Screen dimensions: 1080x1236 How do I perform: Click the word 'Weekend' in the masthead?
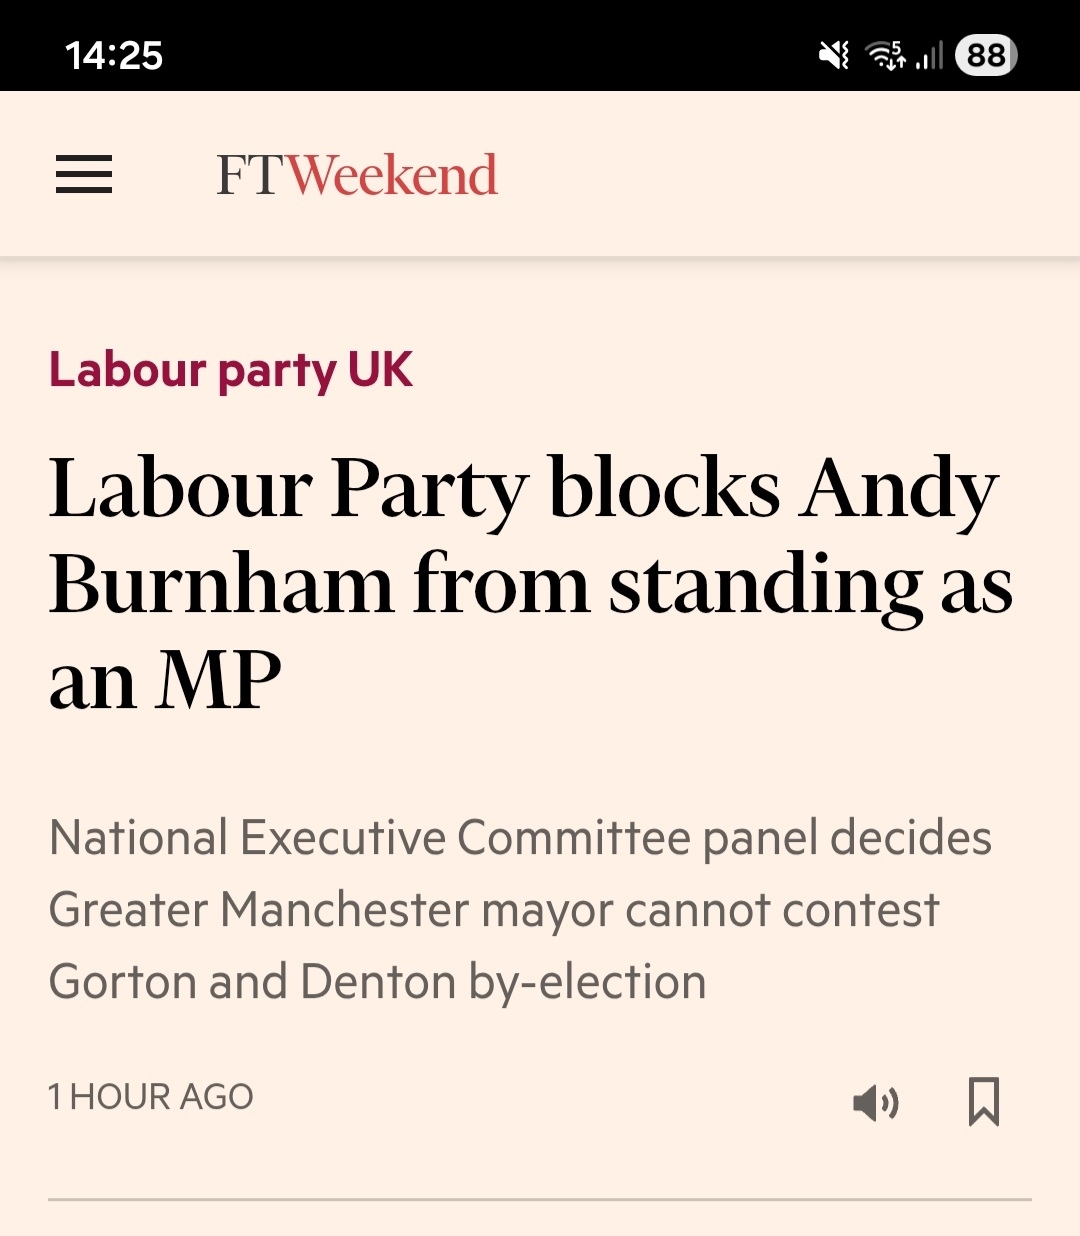click(x=393, y=175)
